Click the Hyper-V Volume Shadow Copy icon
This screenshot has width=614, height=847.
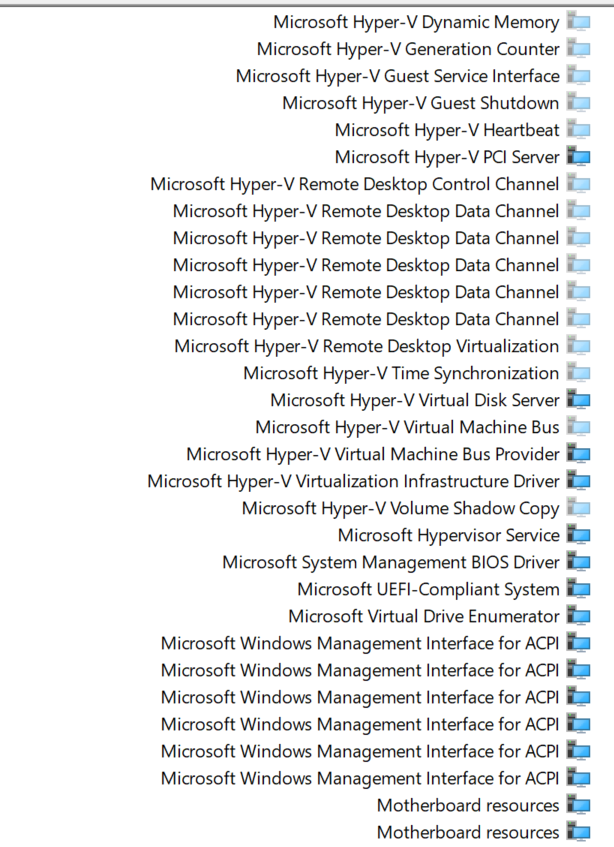click(578, 507)
